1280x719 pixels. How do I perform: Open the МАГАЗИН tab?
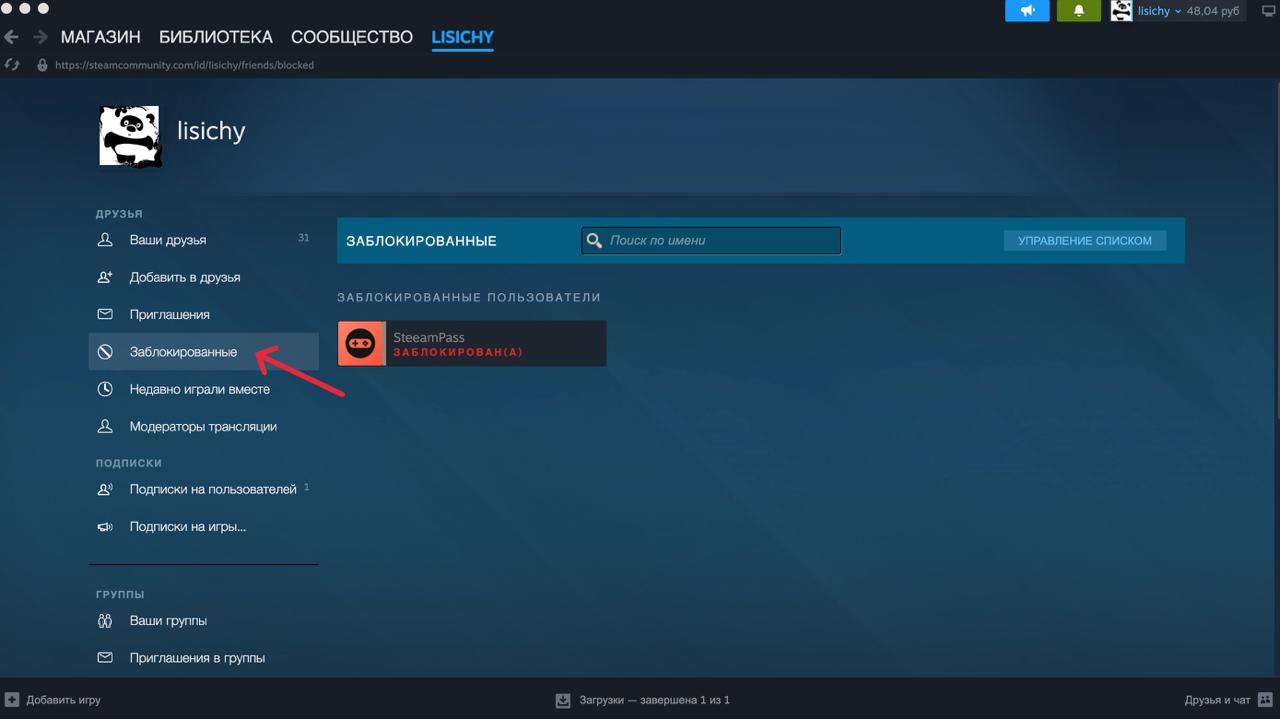pos(100,37)
